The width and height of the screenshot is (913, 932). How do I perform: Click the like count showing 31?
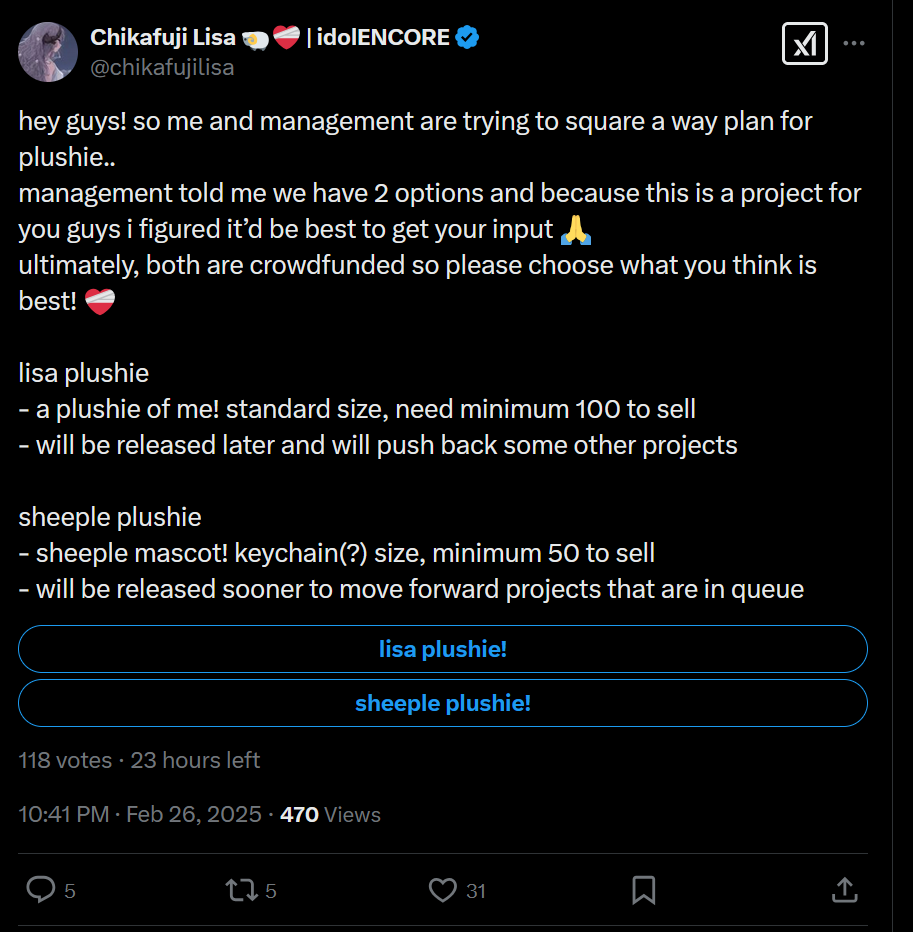point(476,890)
